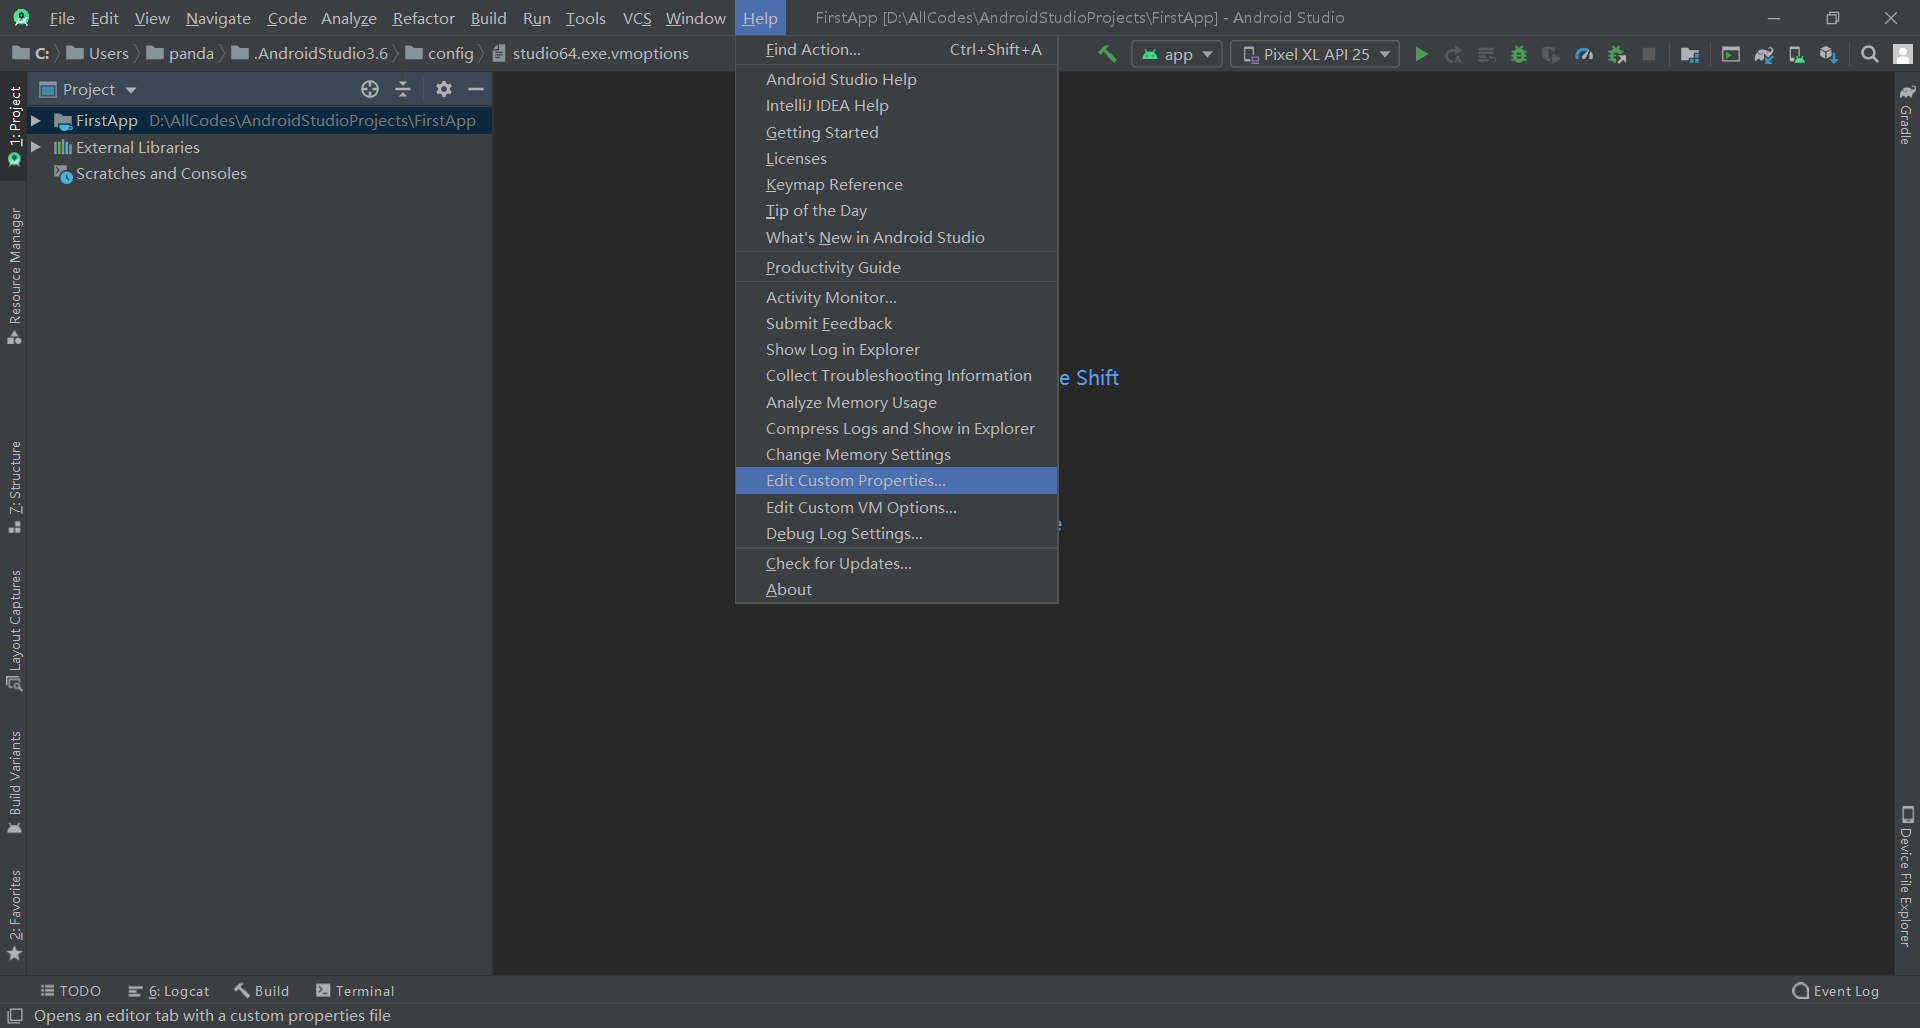Select Find Action... in Help menu
The image size is (1920, 1028).
click(896, 49)
